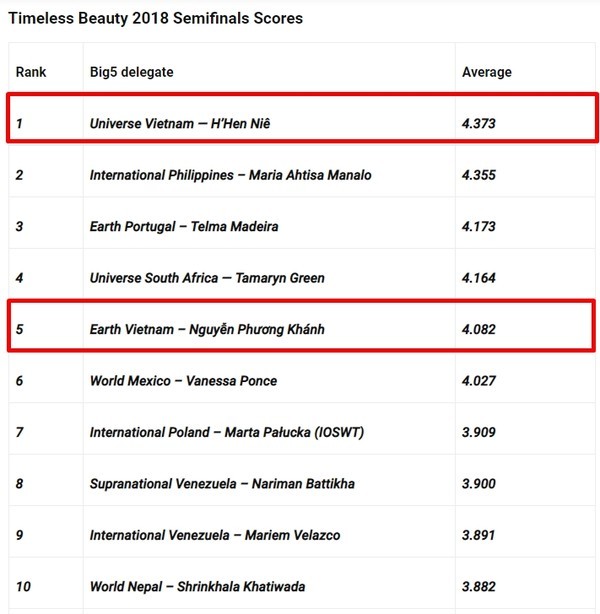Select the 3.882 average value
The height and width of the screenshot is (614, 600).
coord(479,586)
